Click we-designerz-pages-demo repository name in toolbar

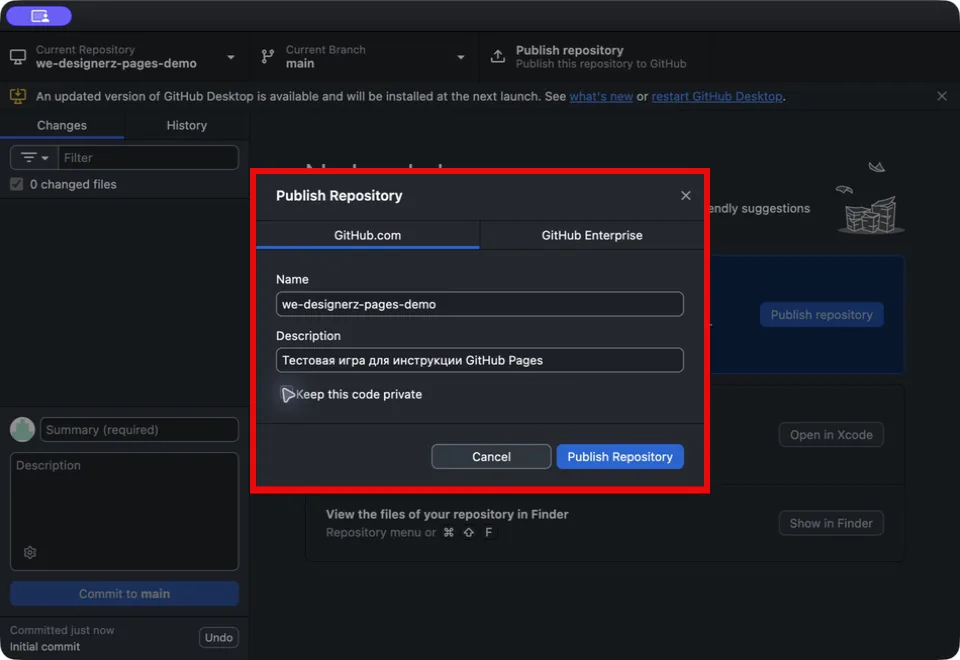click(116, 64)
